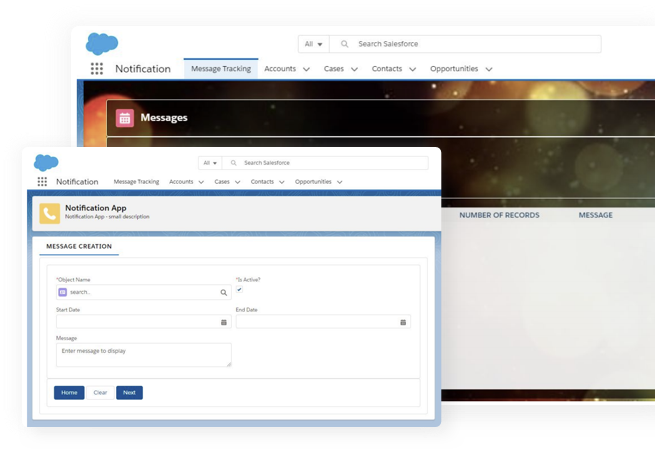The width and height of the screenshot is (655, 449).
Task: Expand the Accounts dropdown in back window
Action: click(306, 69)
